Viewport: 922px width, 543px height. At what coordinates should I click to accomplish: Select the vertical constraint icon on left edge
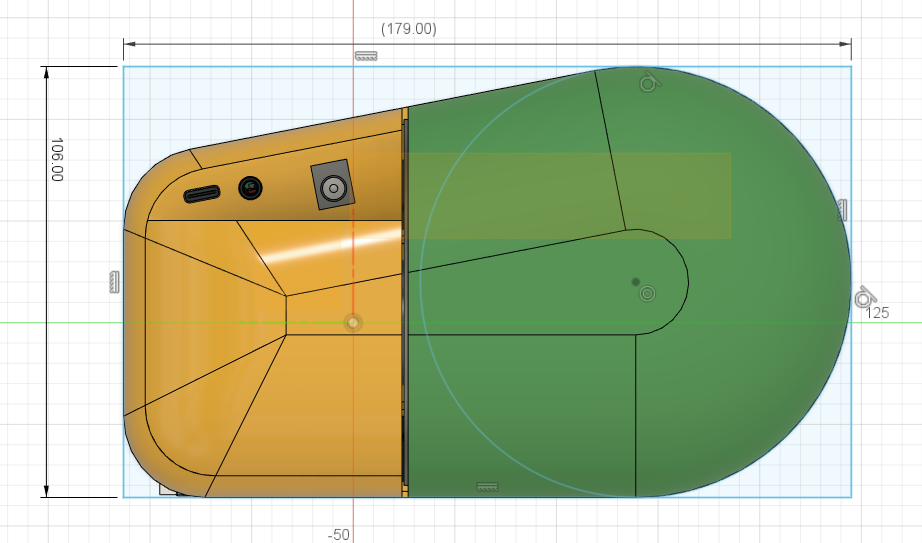[114, 283]
